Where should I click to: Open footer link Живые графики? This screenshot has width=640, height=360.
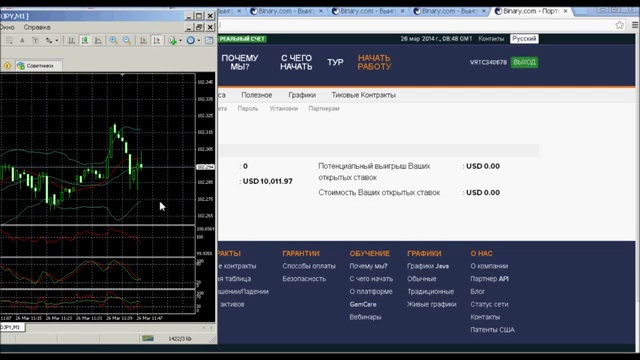click(x=432, y=304)
